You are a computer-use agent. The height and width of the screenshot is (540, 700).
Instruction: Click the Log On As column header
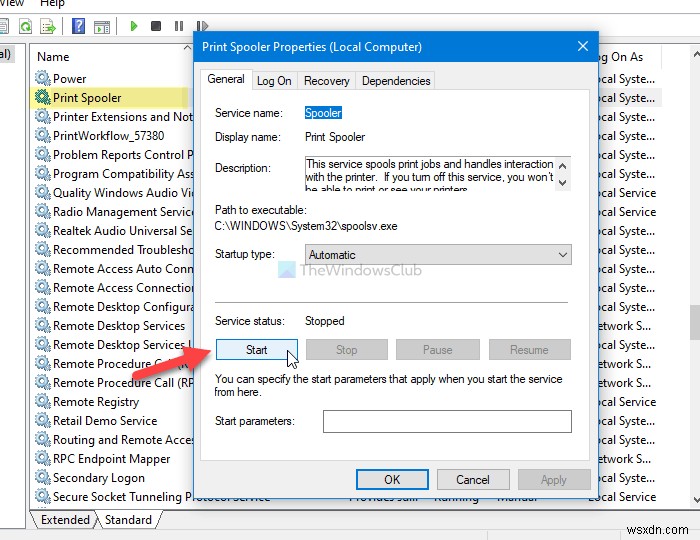(x=629, y=57)
